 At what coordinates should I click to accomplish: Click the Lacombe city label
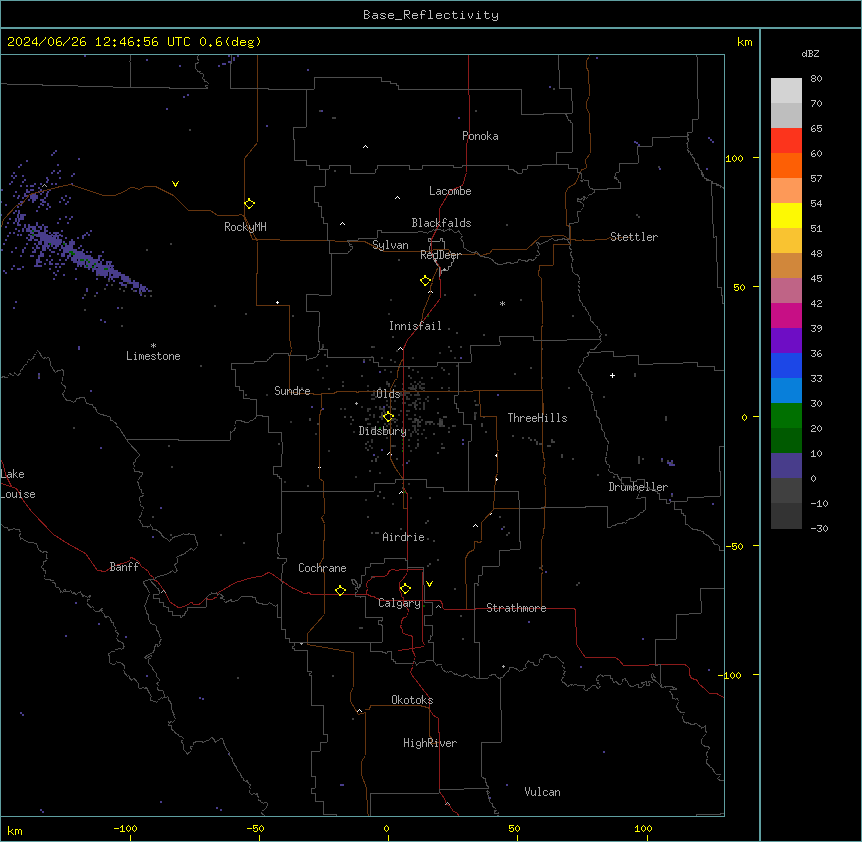coord(450,191)
